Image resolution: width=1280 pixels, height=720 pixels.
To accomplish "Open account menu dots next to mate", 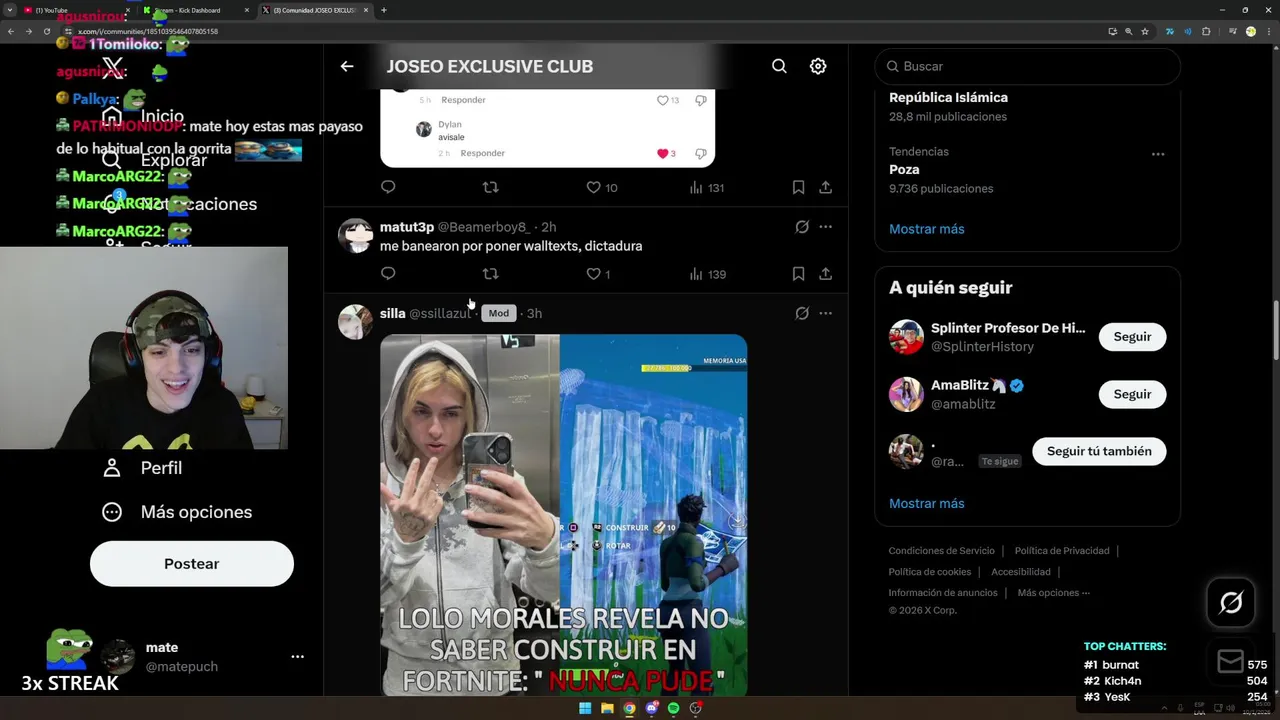I will [297, 657].
